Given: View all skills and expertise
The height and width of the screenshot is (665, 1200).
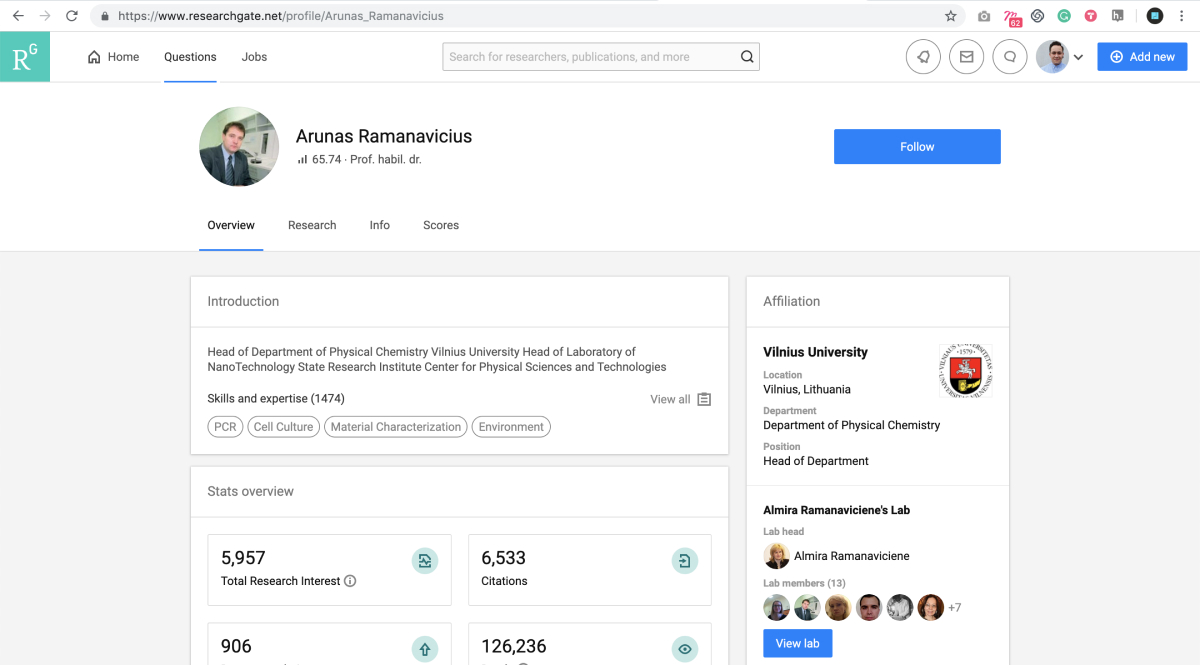Looking at the screenshot, I should point(680,399).
